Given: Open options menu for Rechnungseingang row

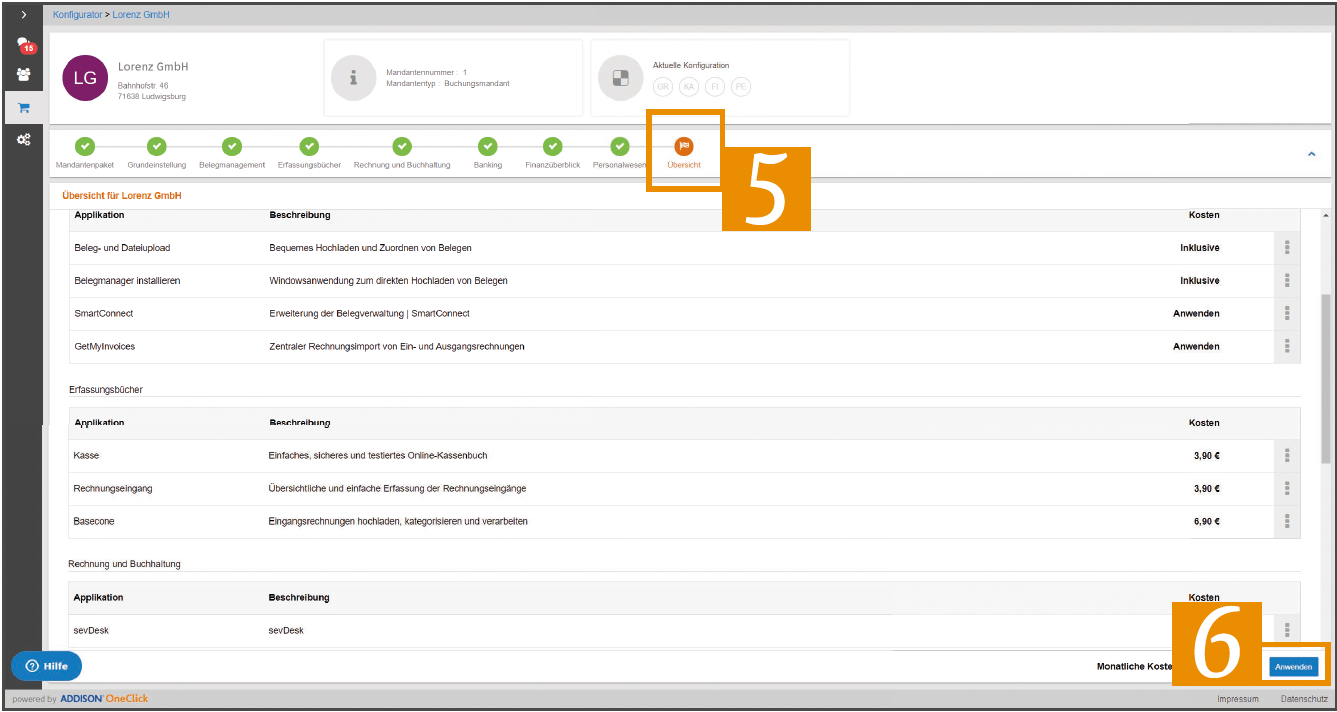Looking at the screenshot, I should coord(1287,489).
